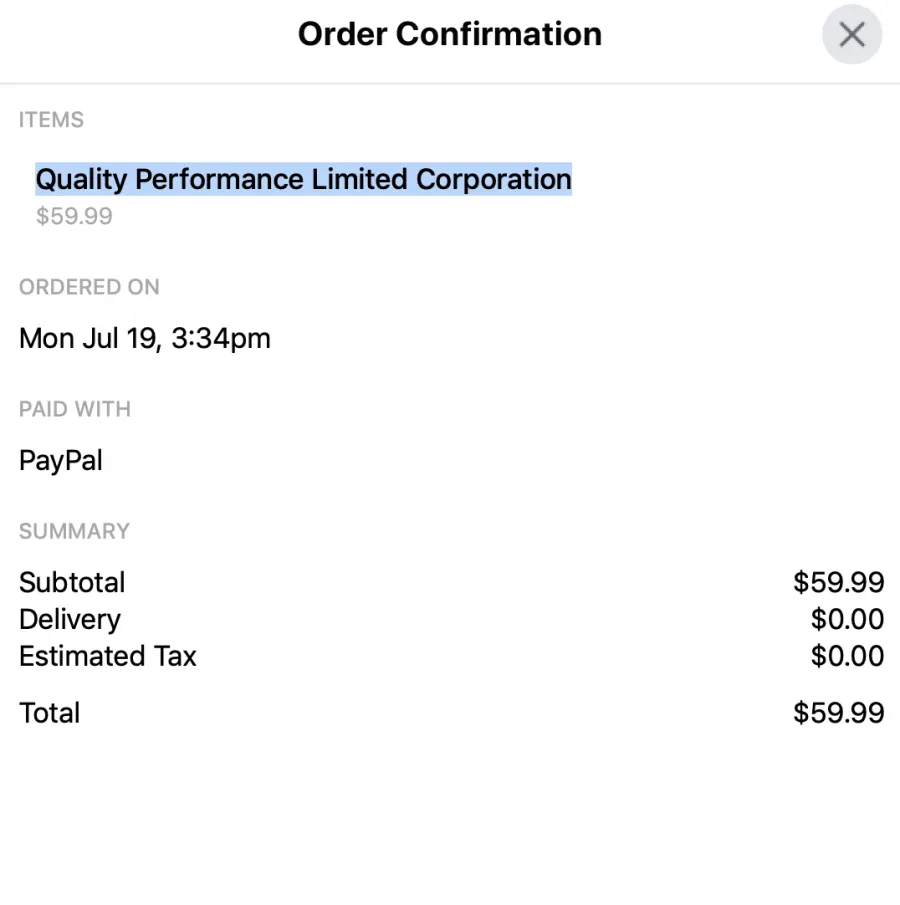Click the Total row label
This screenshot has height=905, width=900.
pyautogui.click(x=50, y=713)
